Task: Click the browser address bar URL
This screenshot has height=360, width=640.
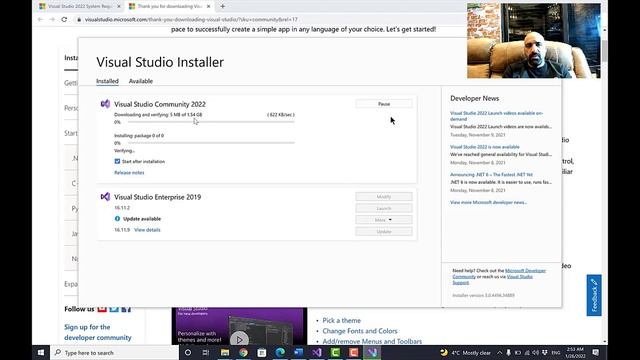Action: (x=191, y=19)
